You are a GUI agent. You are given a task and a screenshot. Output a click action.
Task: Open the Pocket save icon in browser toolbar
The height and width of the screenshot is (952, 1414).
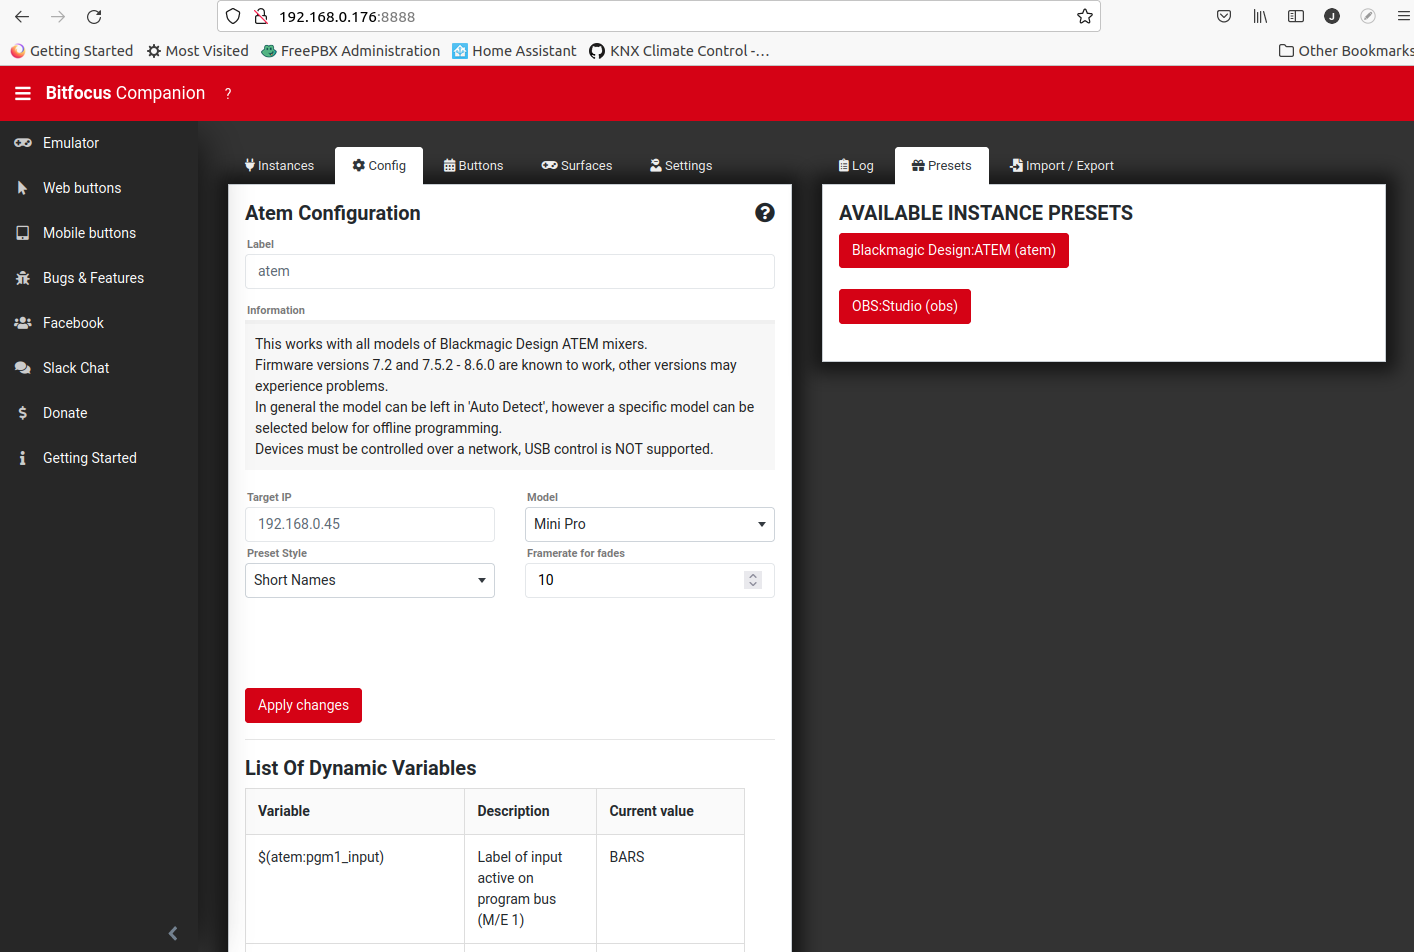pos(1224,16)
